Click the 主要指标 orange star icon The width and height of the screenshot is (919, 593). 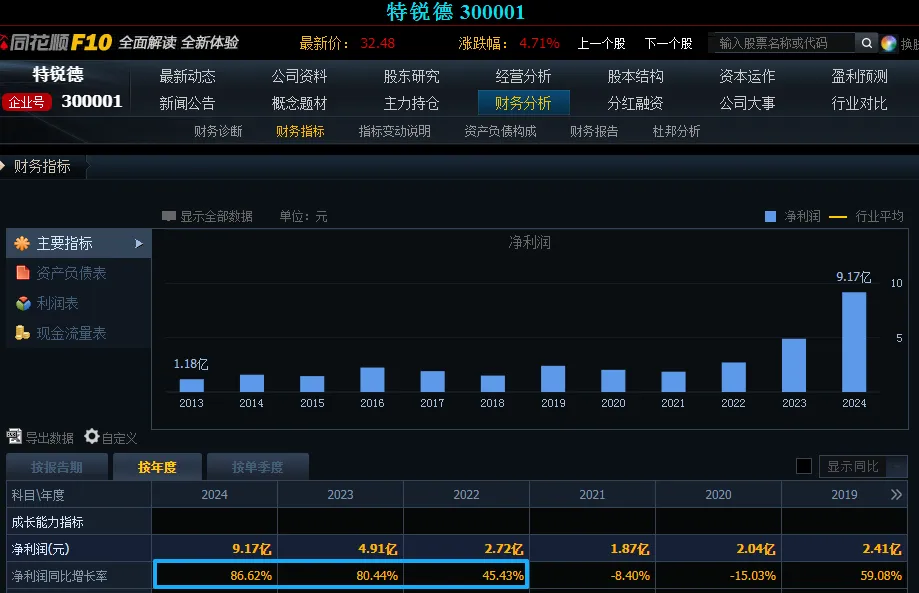coord(22,243)
